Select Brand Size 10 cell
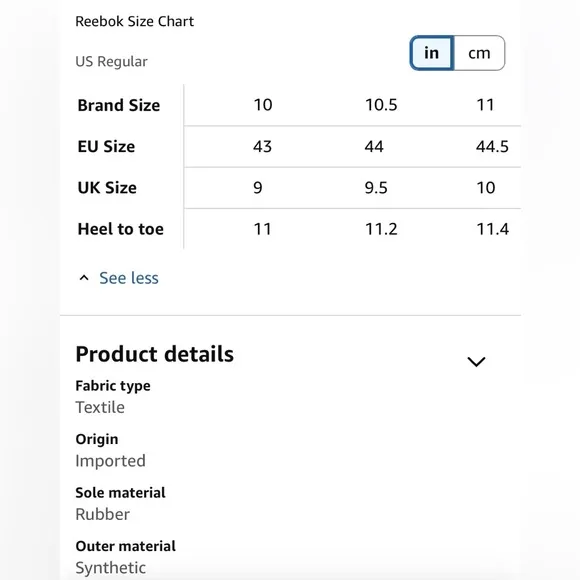Viewport: 580px width, 580px height. [263, 105]
